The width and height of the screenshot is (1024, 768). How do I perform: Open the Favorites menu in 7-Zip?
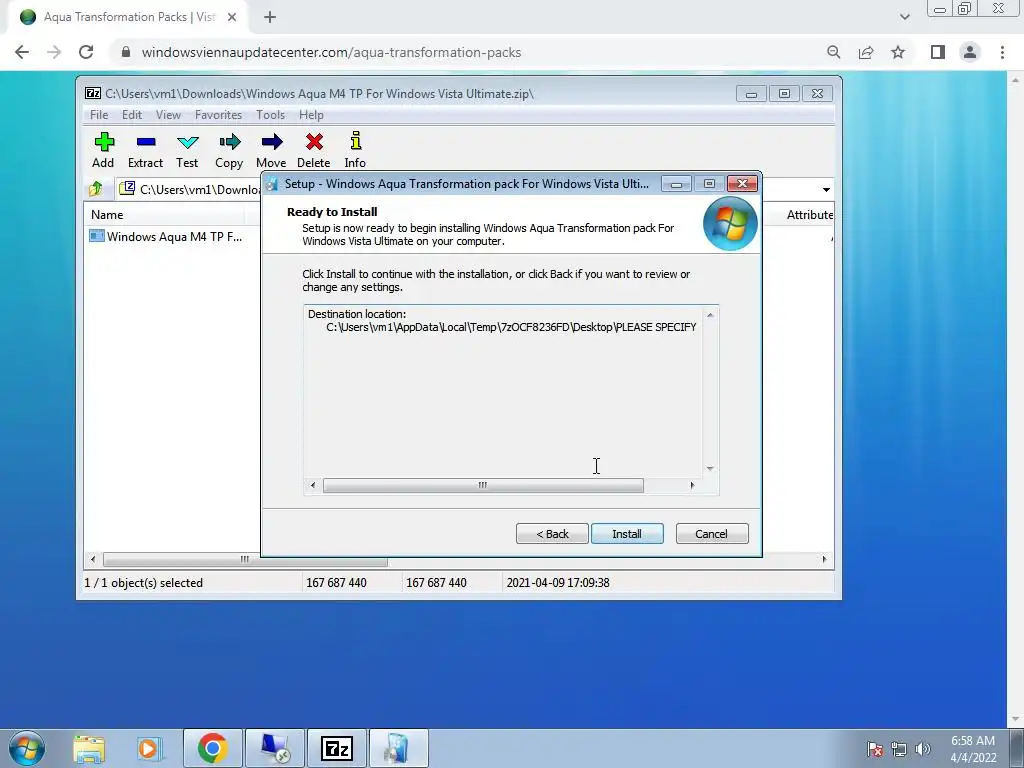(218, 115)
